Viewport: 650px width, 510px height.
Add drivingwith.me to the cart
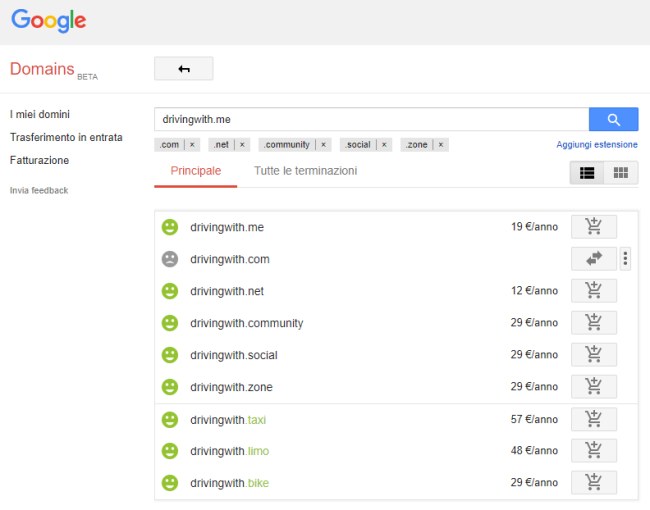(x=593, y=227)
